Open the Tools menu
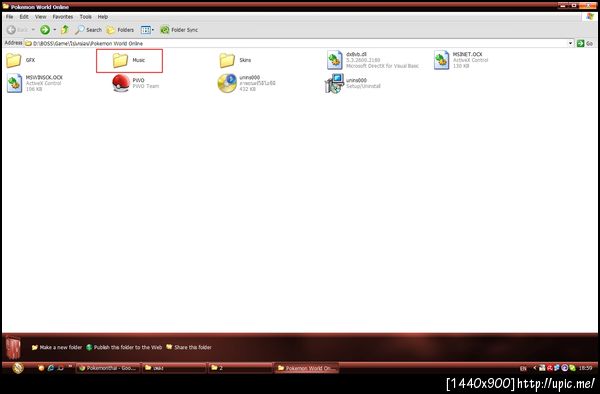Screen dimensions: 600x394 coord(86,17)
